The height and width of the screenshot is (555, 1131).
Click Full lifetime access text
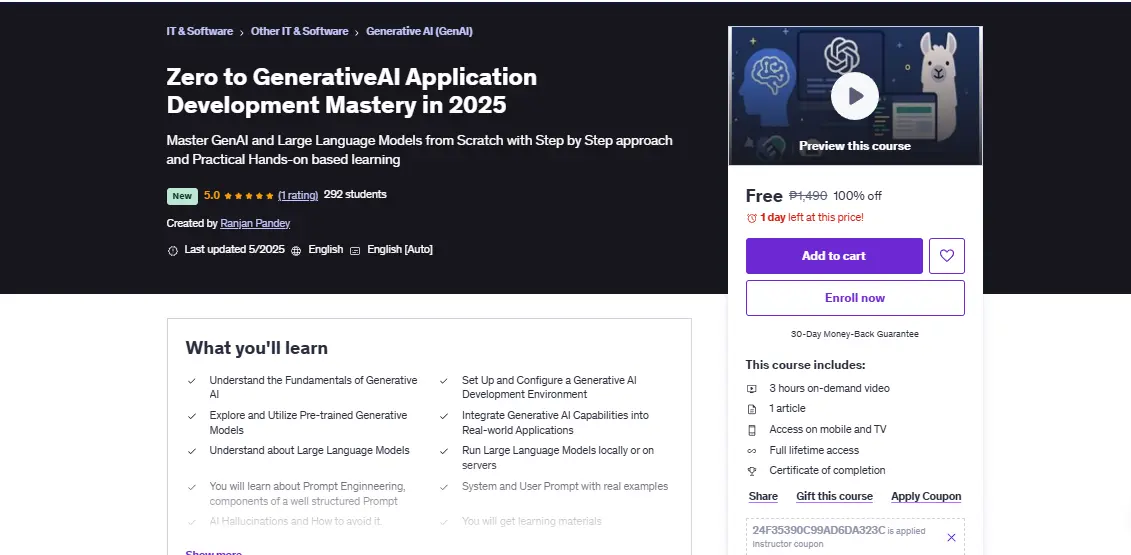814,450
